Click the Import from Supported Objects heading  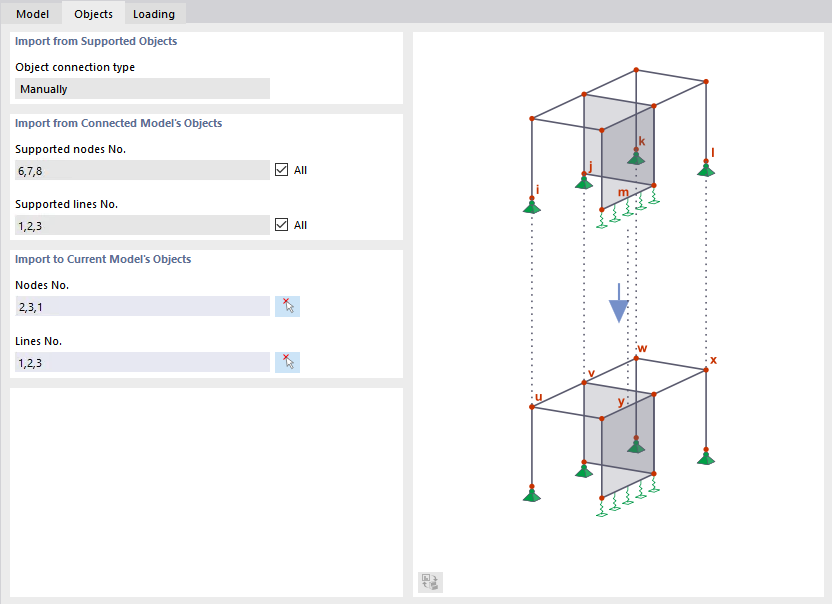click(x=96, y=41)
